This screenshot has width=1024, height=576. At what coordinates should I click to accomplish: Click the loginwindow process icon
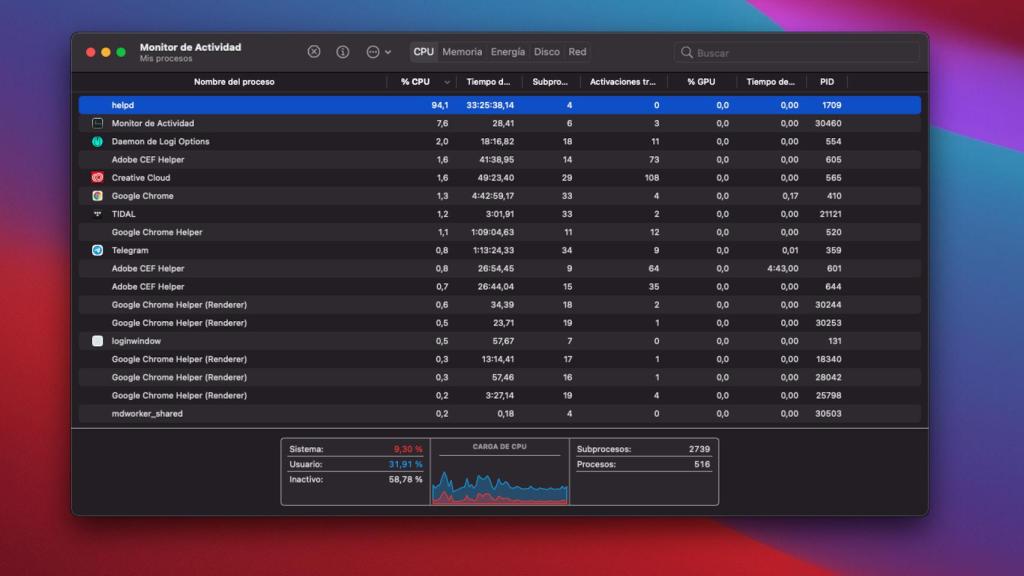click(x=96, y=341)
